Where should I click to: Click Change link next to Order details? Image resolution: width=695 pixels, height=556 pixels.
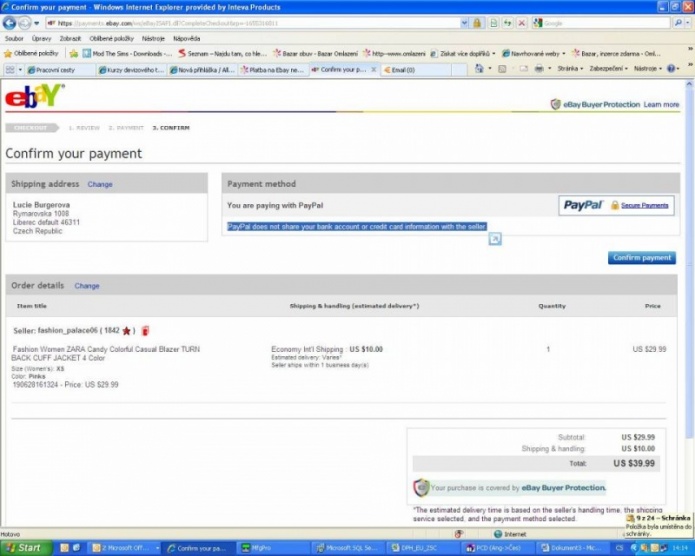87,285
